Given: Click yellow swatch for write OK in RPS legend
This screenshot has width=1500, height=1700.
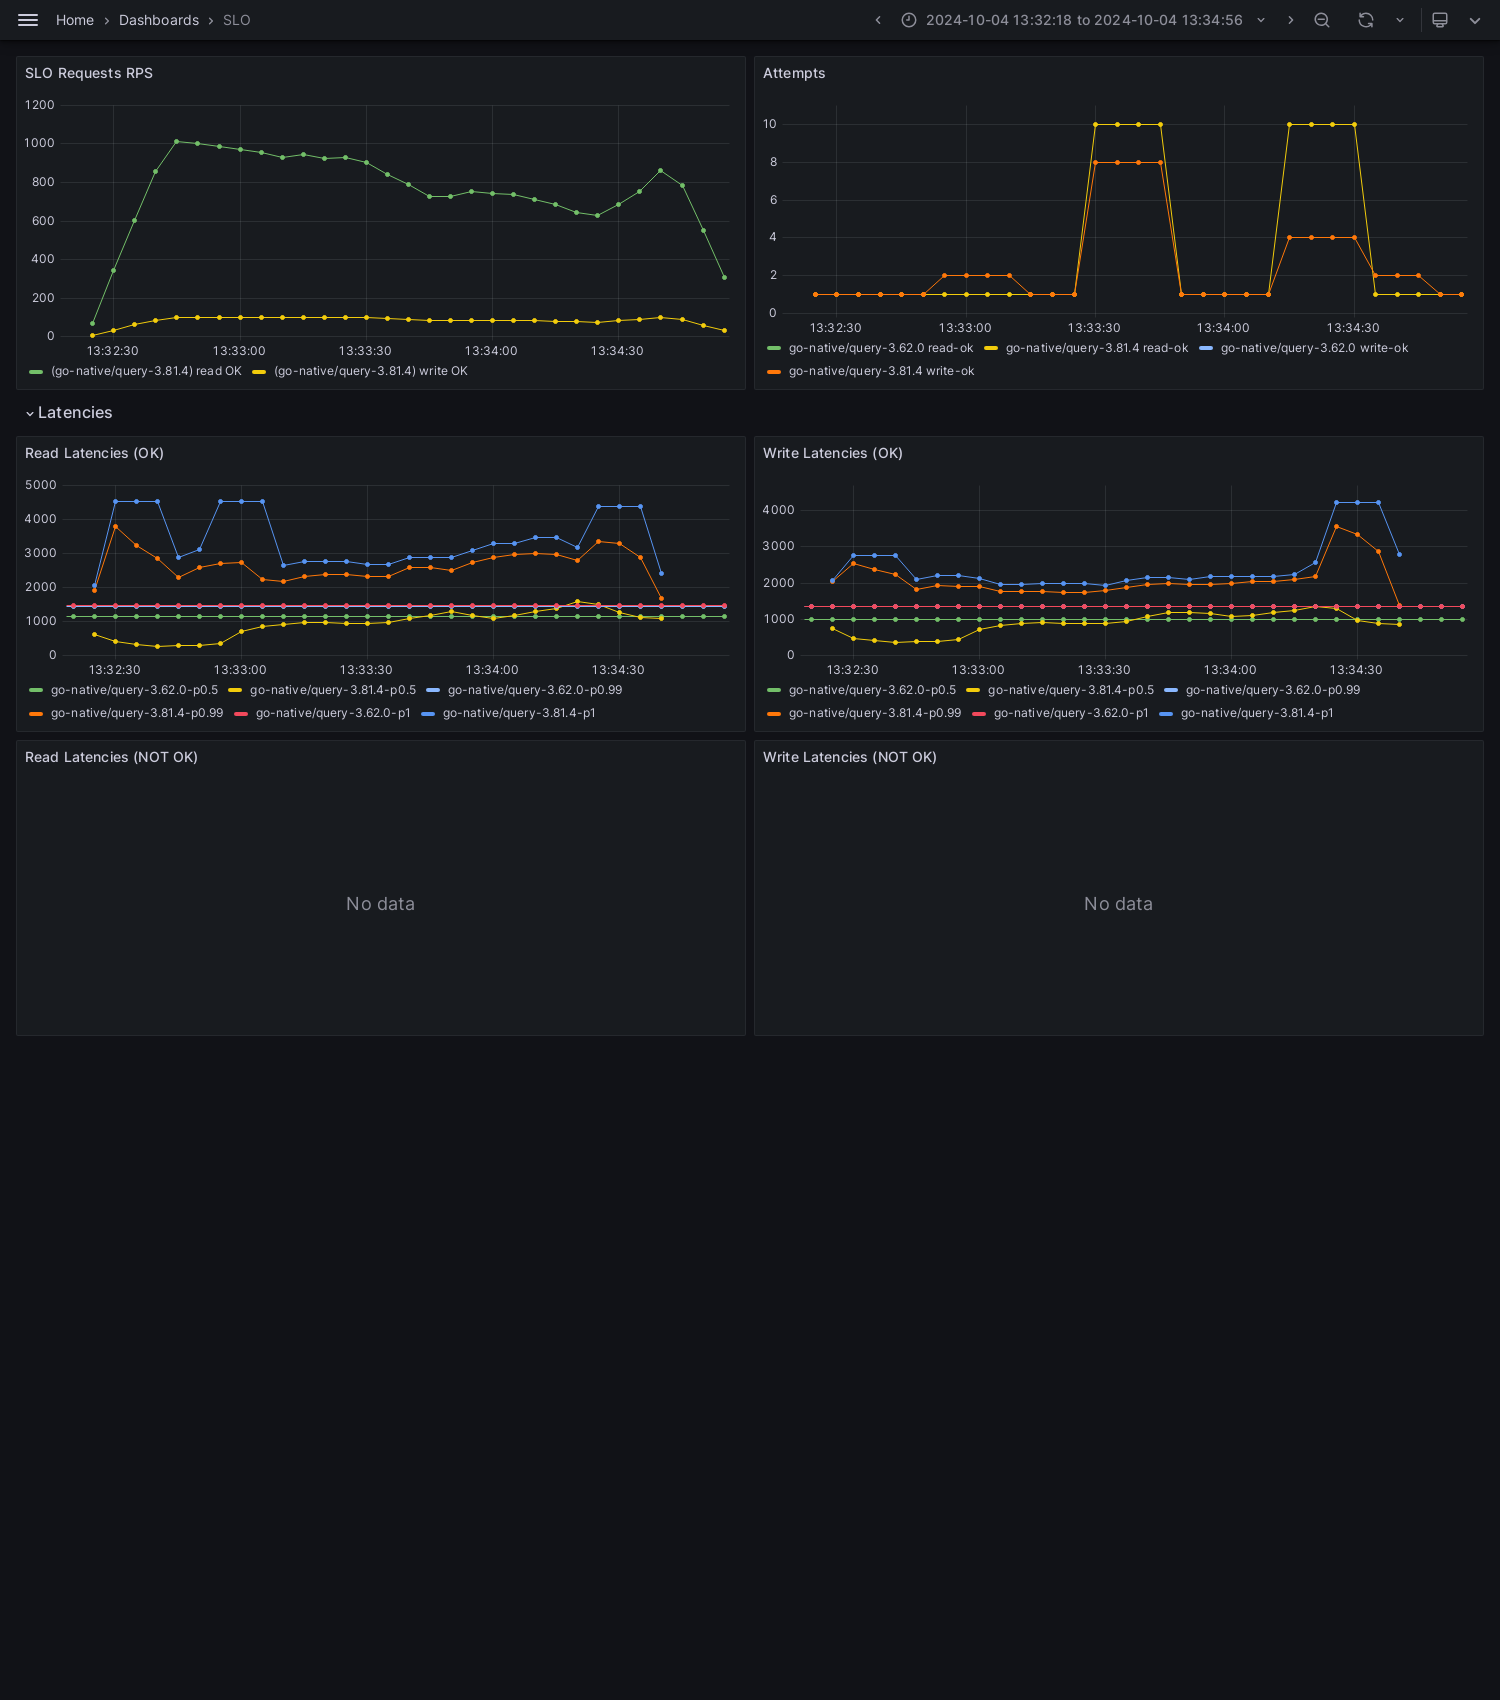Looking at the screenshot, I should pyautogui.click(x=259, y=372).
